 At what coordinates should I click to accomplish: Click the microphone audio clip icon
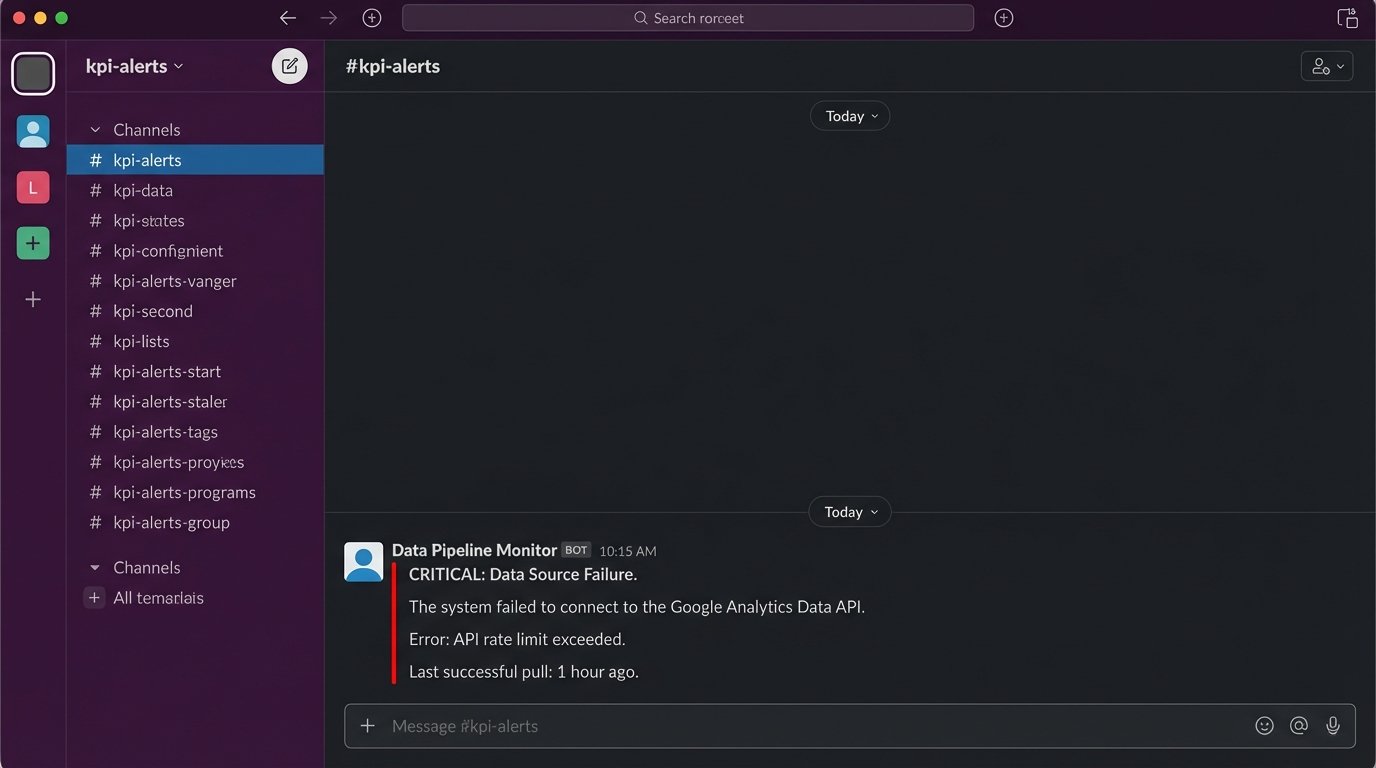pyautogui.click(x=1332, y=726)
